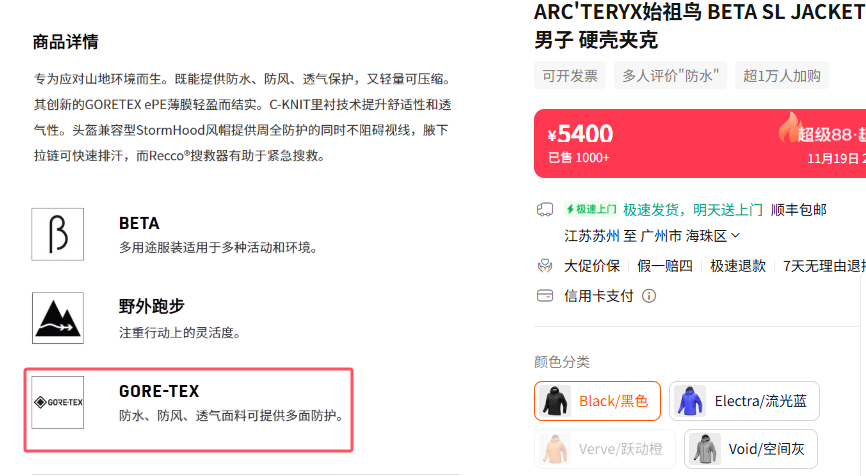
Task: Select the Void/空间灰 color option
Action: [751, 449]
